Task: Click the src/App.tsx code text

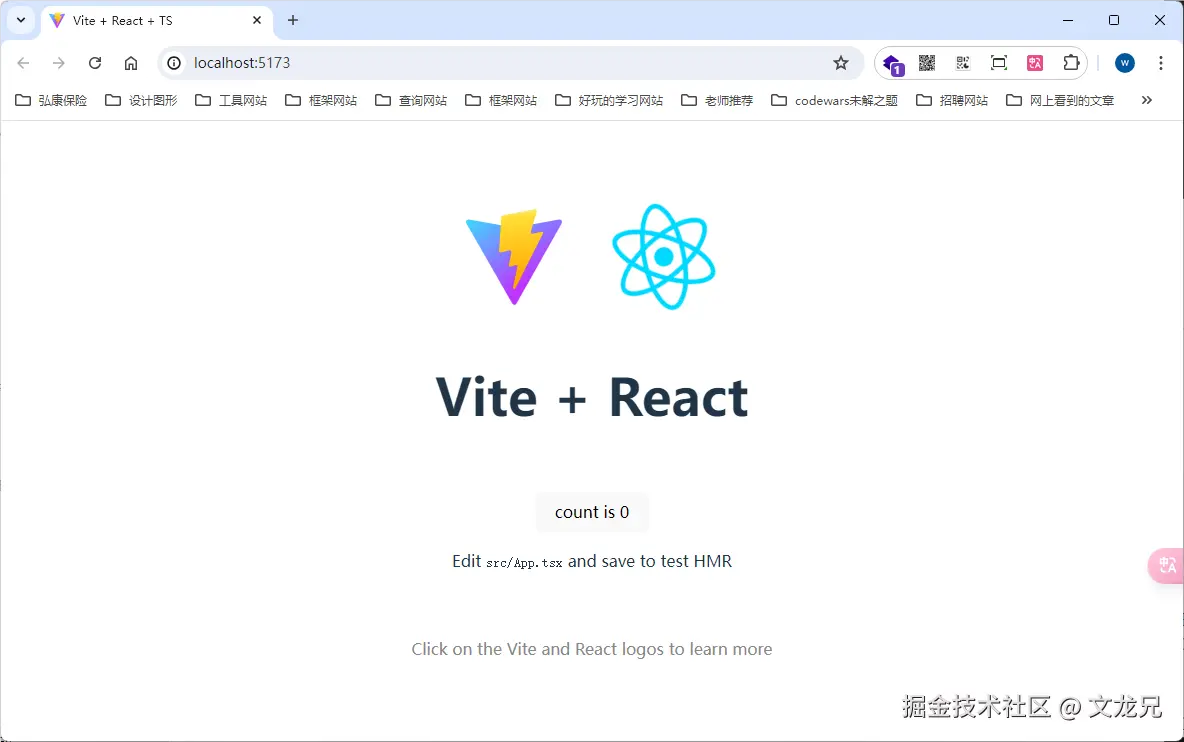Action: [524, 563]
